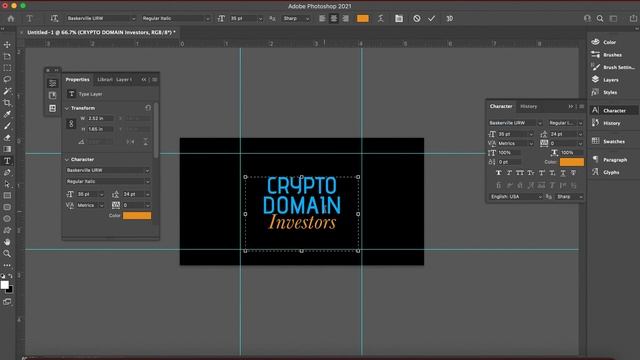The image size is (640, 360).
Task: Open the search icon in options bar
Action: (600, 18)
